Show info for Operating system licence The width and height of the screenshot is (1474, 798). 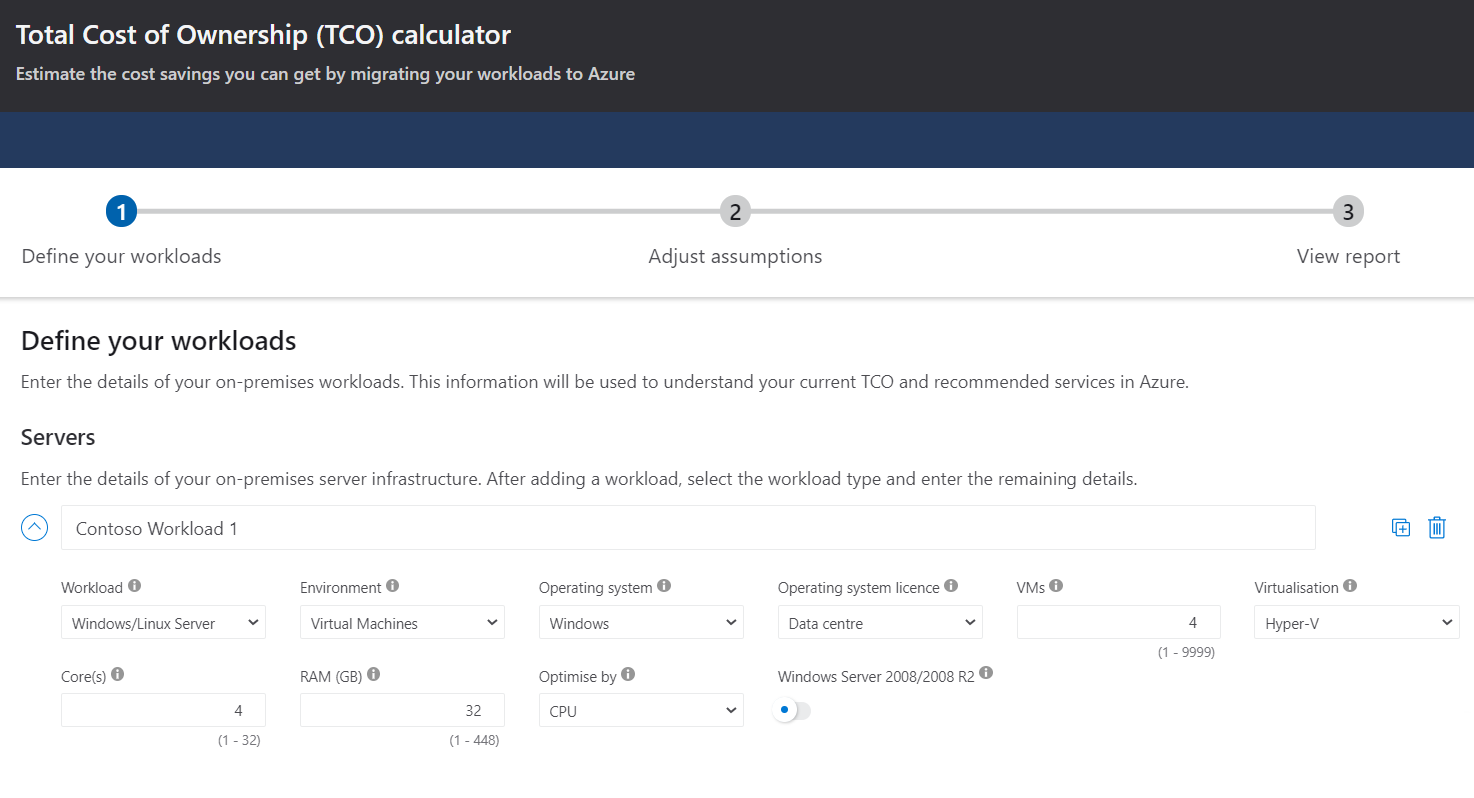pos(951,586)
